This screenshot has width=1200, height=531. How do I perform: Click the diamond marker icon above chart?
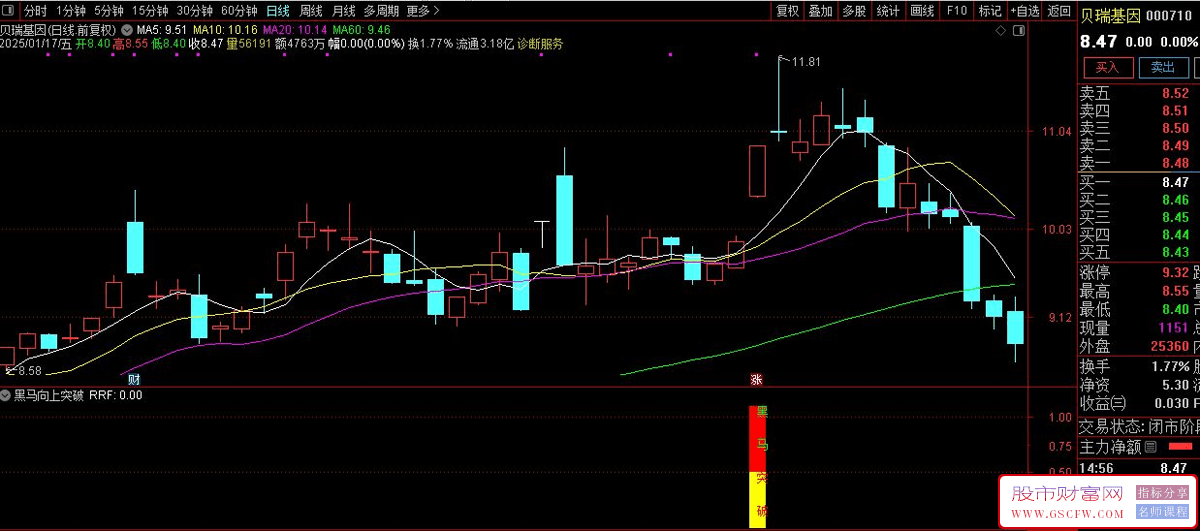[x=1003, y=30]
